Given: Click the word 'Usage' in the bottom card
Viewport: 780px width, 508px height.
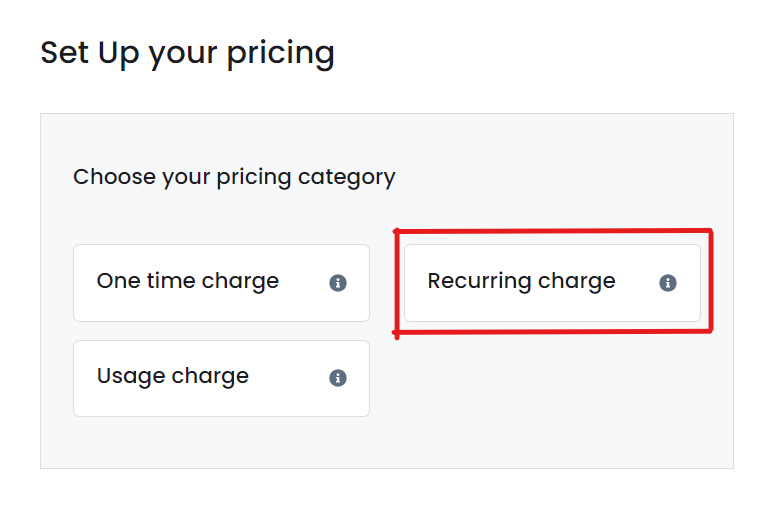Looking at the screenshot, I should point(131,377).
